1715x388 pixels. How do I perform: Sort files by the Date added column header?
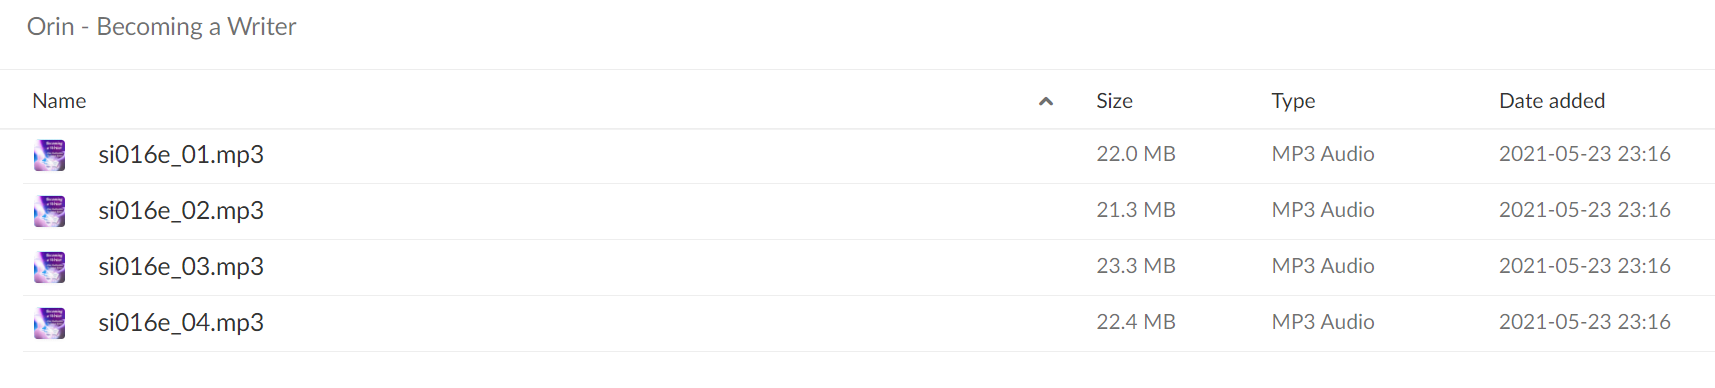pyautogui.click(x=1552, y=101)
